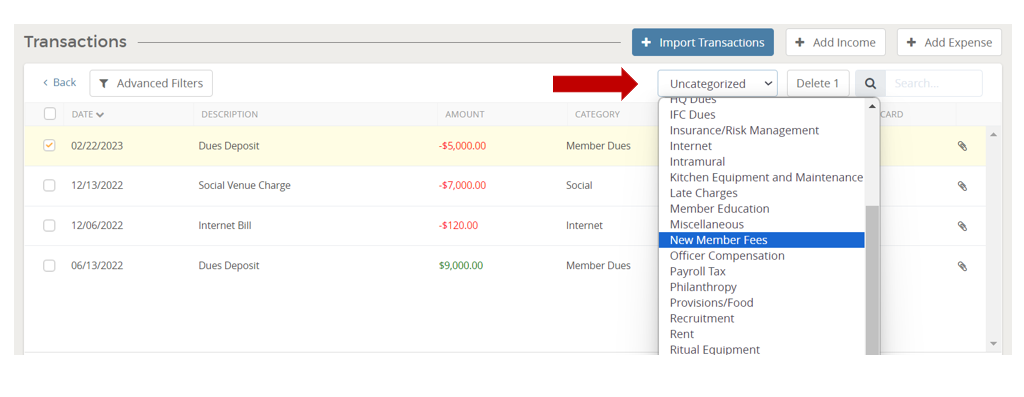
Task: Choose Rent from the list
Action: (761, 334)
